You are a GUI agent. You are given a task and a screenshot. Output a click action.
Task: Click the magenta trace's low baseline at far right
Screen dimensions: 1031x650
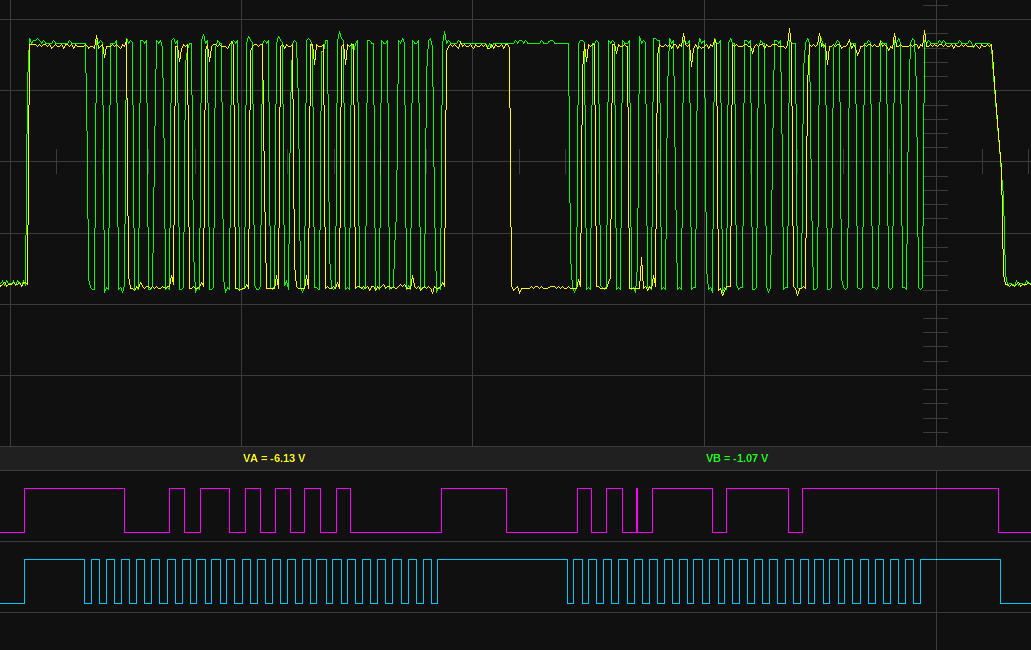(x=1015, y=532)
